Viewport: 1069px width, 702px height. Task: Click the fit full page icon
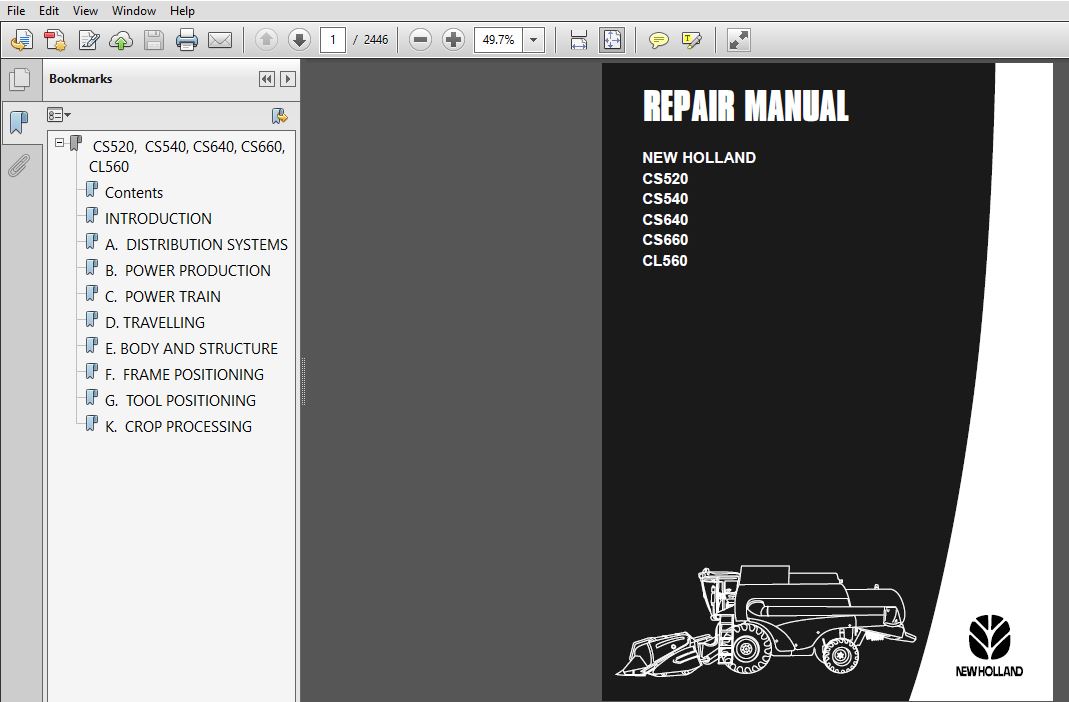coord(612,40)
